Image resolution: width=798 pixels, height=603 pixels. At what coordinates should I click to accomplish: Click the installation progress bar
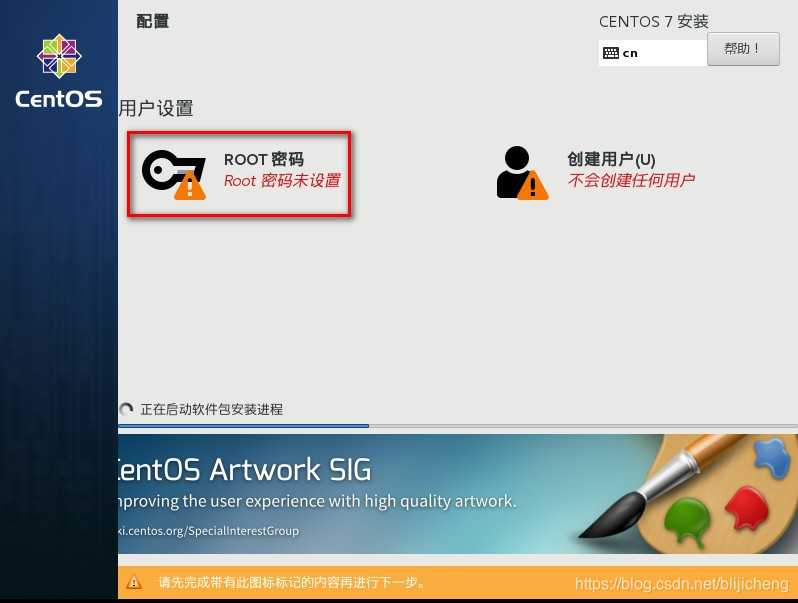pos(458,426)
